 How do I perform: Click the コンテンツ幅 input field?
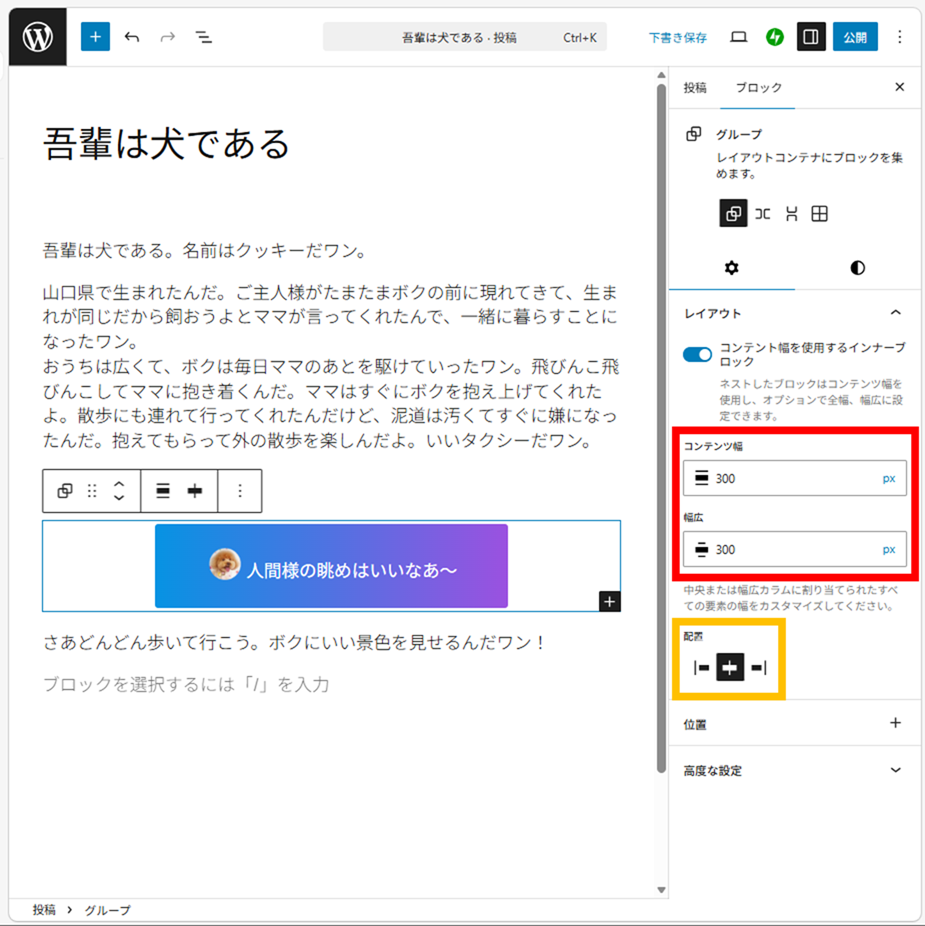point(790,478)
